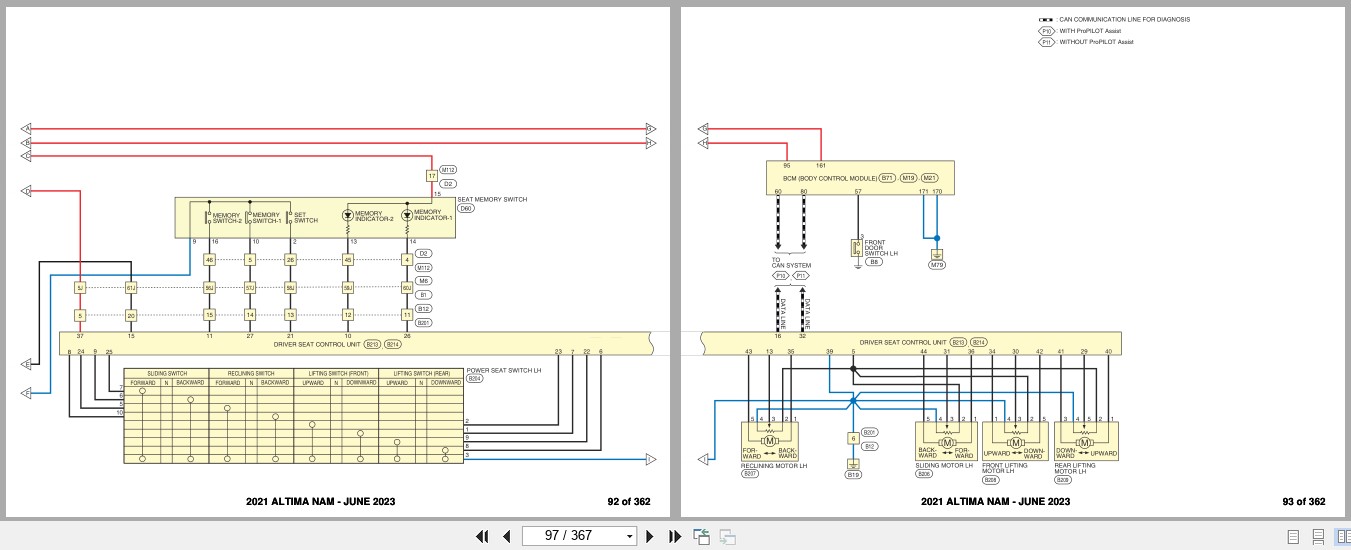Switch to single page view

[1294, 536]
